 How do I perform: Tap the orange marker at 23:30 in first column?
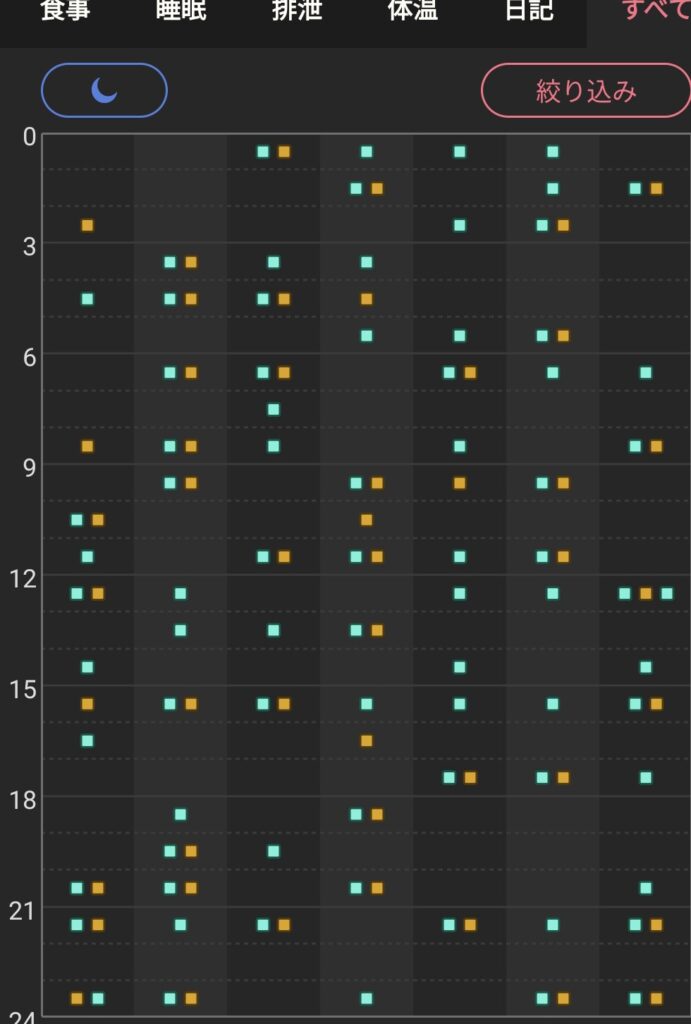tap(77, 998)
